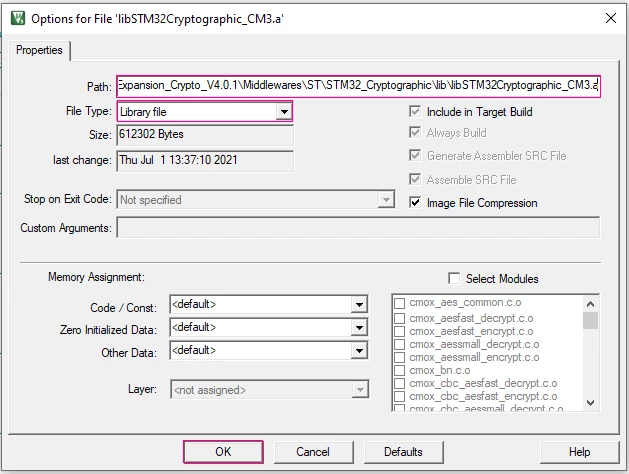Open the Stop on Exit Code dropdown
This screenshot has height=474, width=629.
pos(386,199)
